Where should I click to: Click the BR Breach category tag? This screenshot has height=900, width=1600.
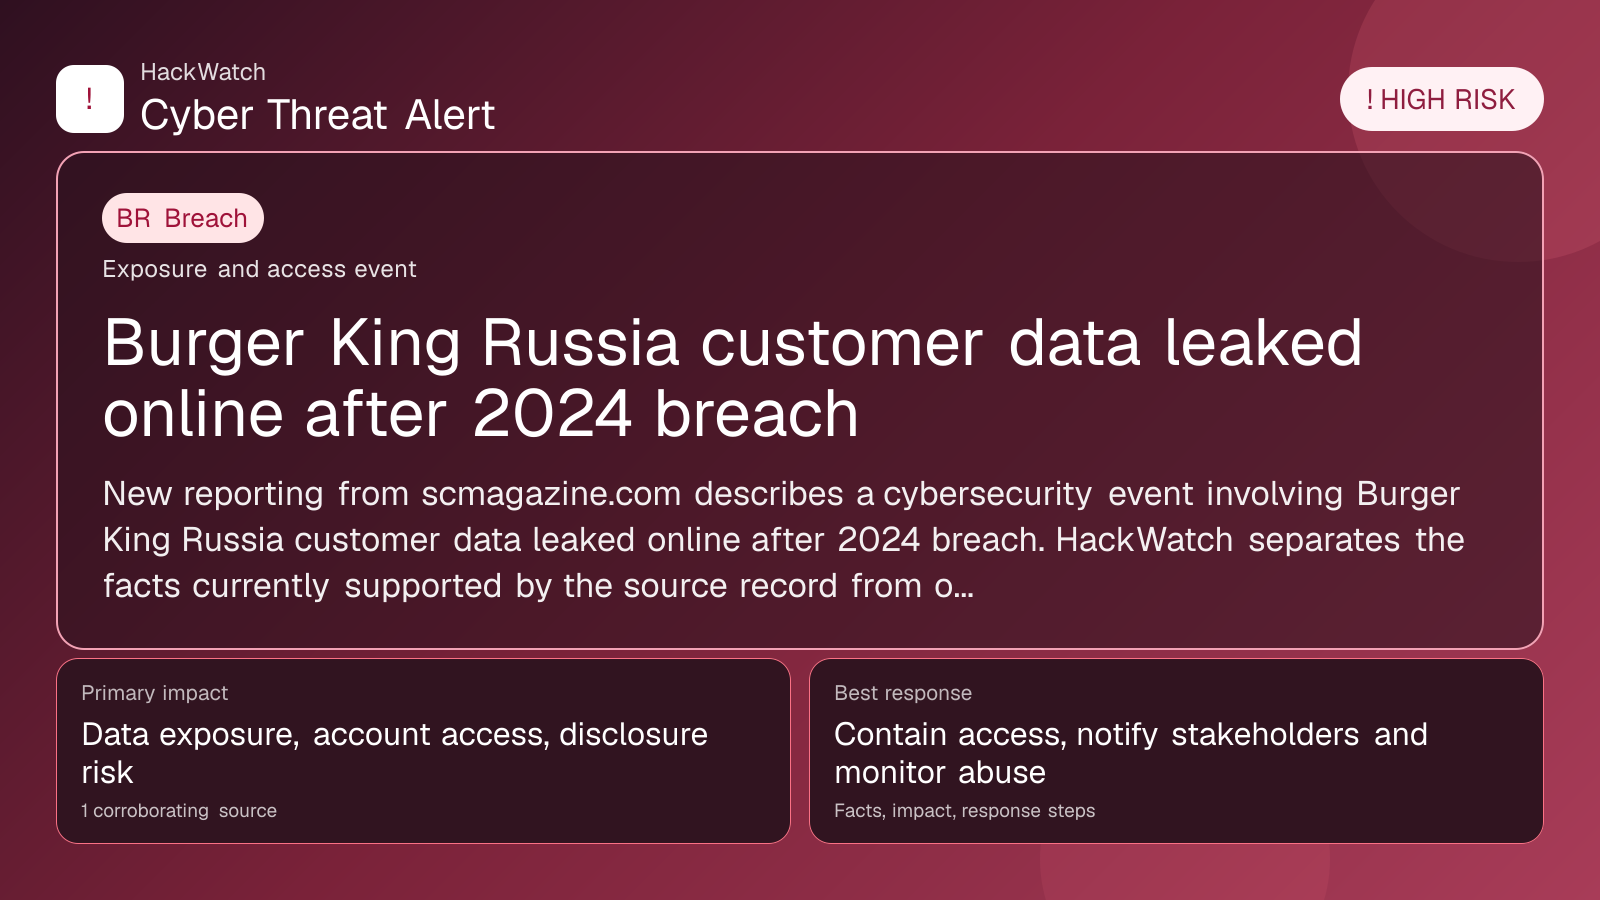coord(182,218)
